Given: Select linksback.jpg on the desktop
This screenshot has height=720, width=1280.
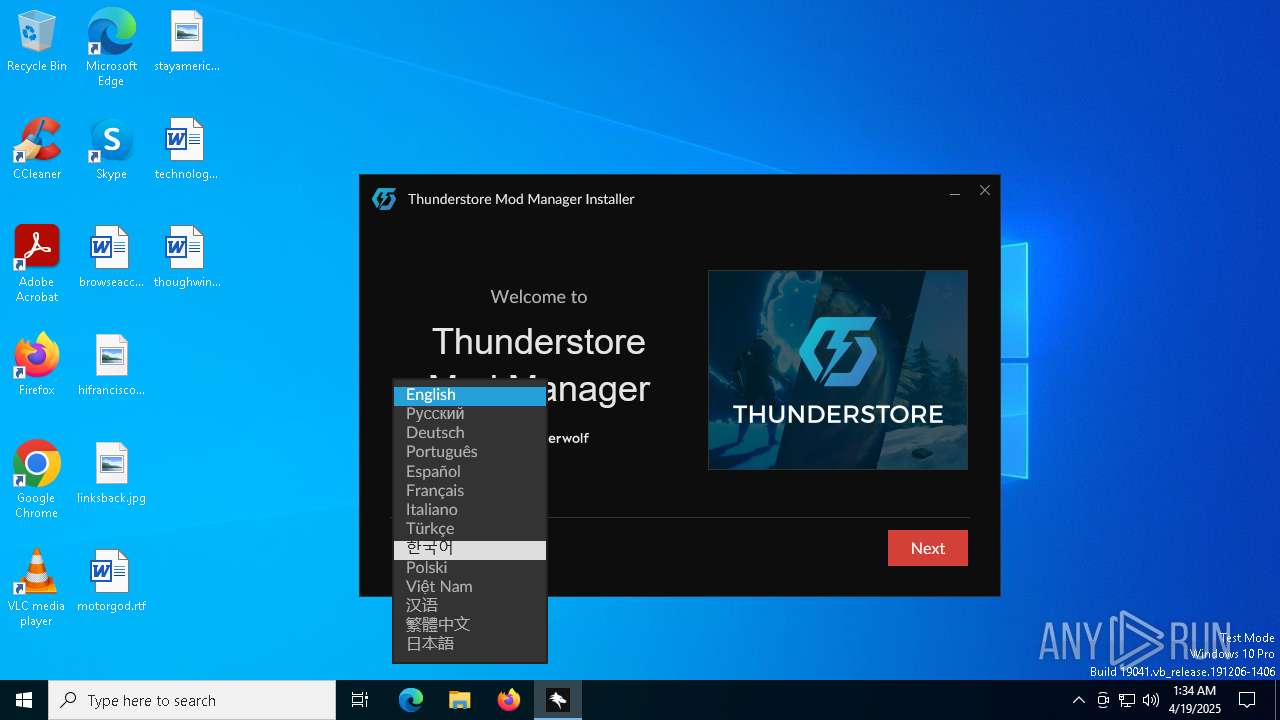Looking at the screenshot, I should (111, 474).
